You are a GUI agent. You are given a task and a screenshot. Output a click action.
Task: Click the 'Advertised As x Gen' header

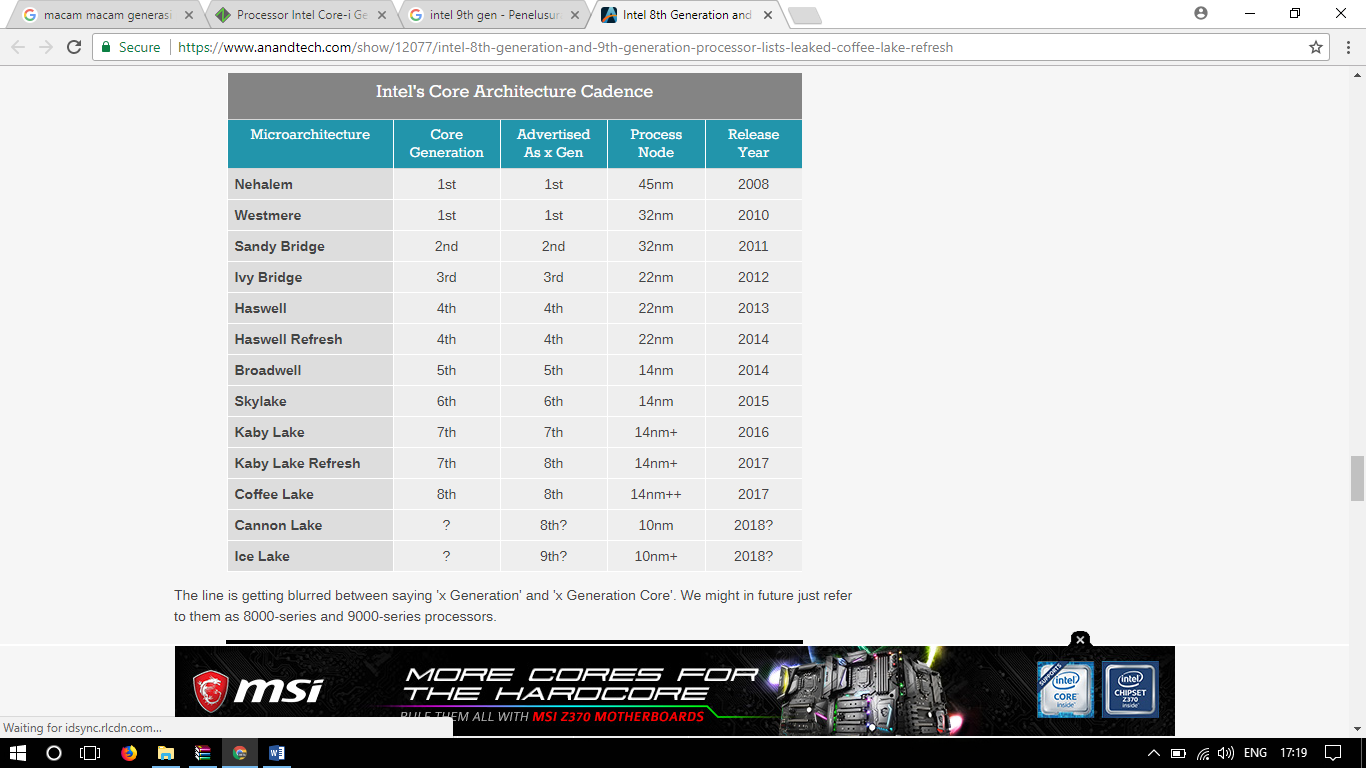(553, 143)
